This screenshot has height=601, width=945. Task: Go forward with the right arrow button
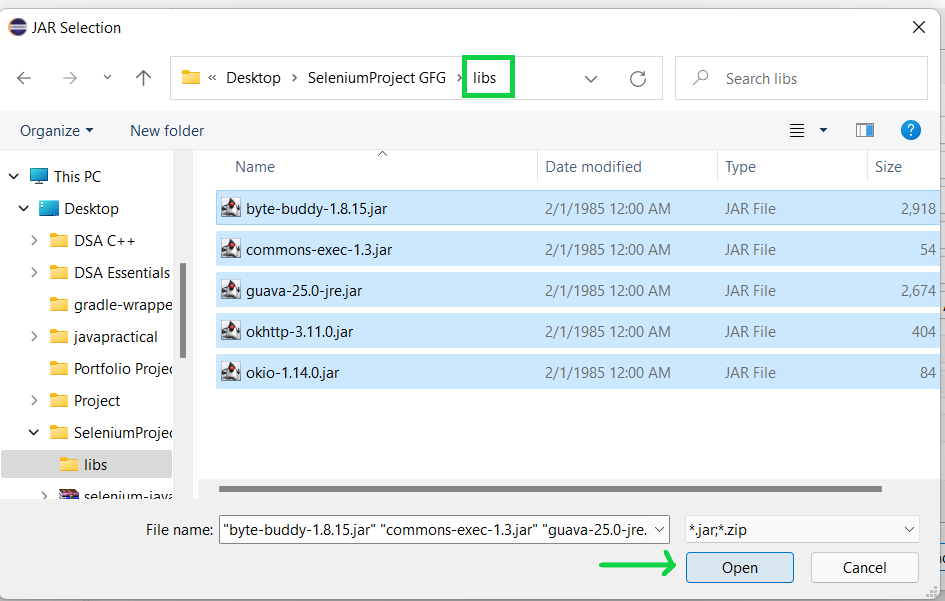(x=70, y=78)
